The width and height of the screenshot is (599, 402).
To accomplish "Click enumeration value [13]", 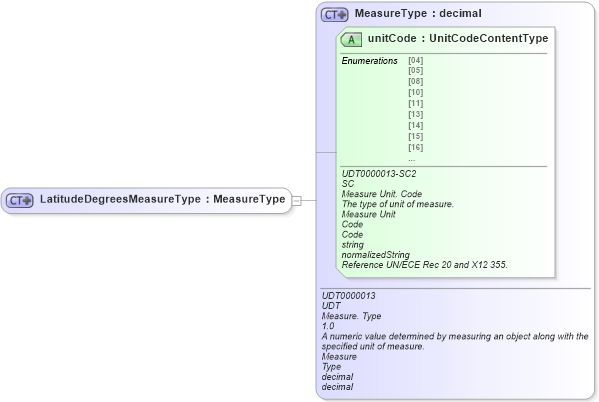I will 416,114.
